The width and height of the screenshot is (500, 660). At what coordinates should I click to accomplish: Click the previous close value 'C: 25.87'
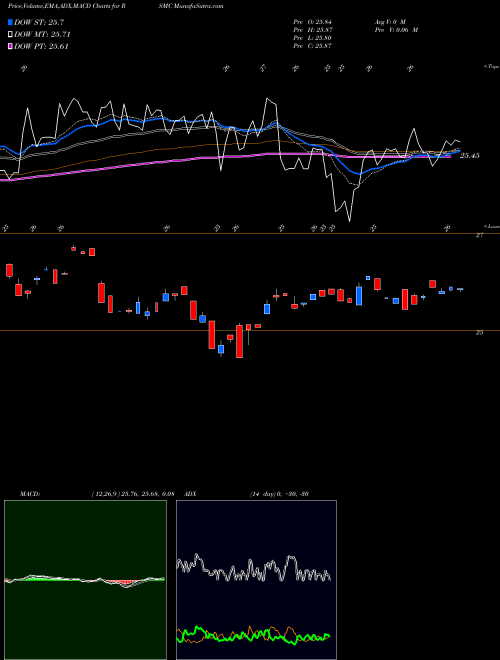coord(319,46)
